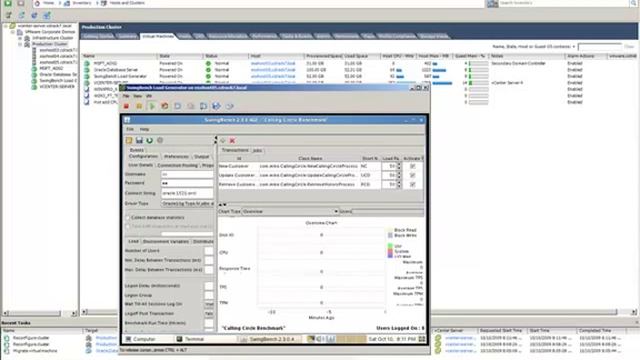Open the Summary tab of Production Cluster
Image resolution: width=640 pixels, height=360 pixels.
click(x=127, y=36)
